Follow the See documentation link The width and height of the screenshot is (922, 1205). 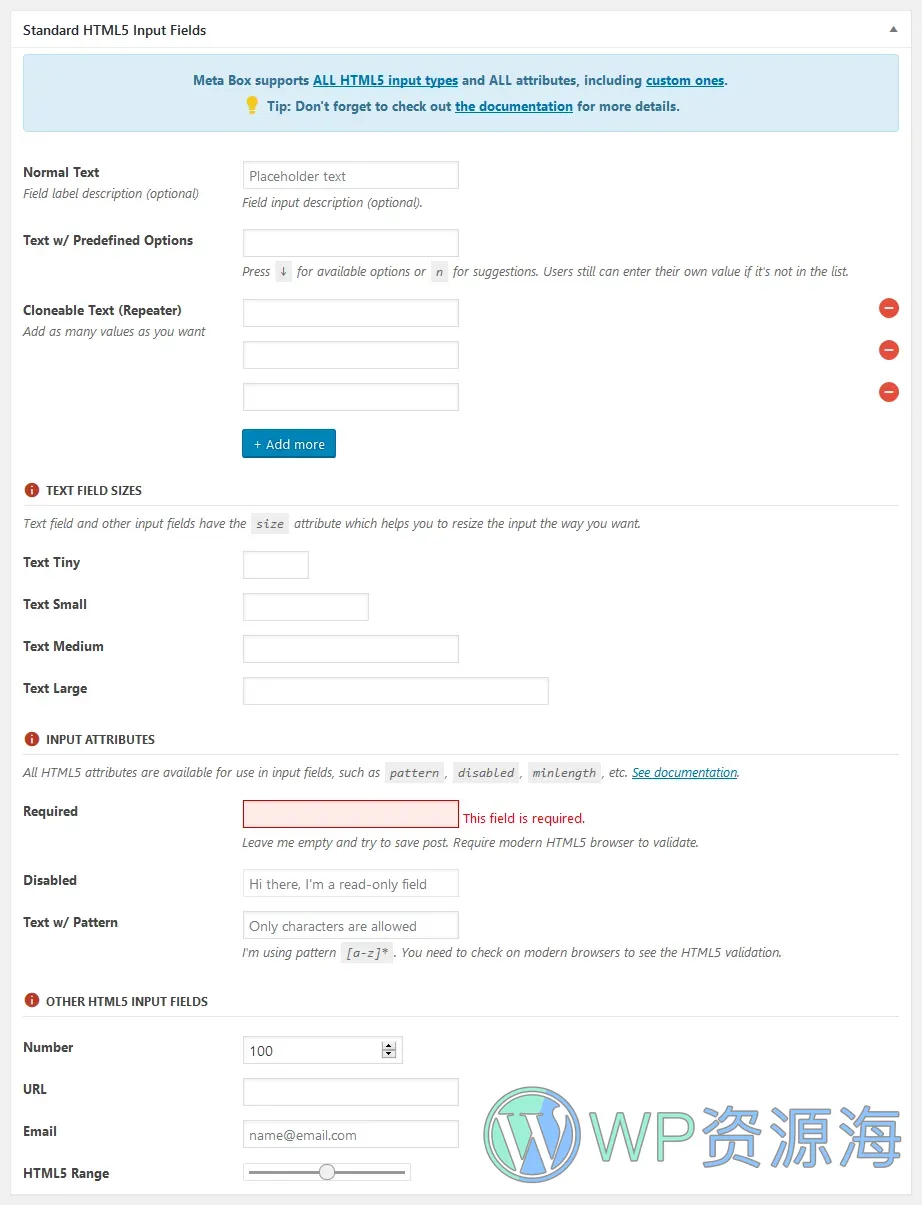tap(684, 773)
